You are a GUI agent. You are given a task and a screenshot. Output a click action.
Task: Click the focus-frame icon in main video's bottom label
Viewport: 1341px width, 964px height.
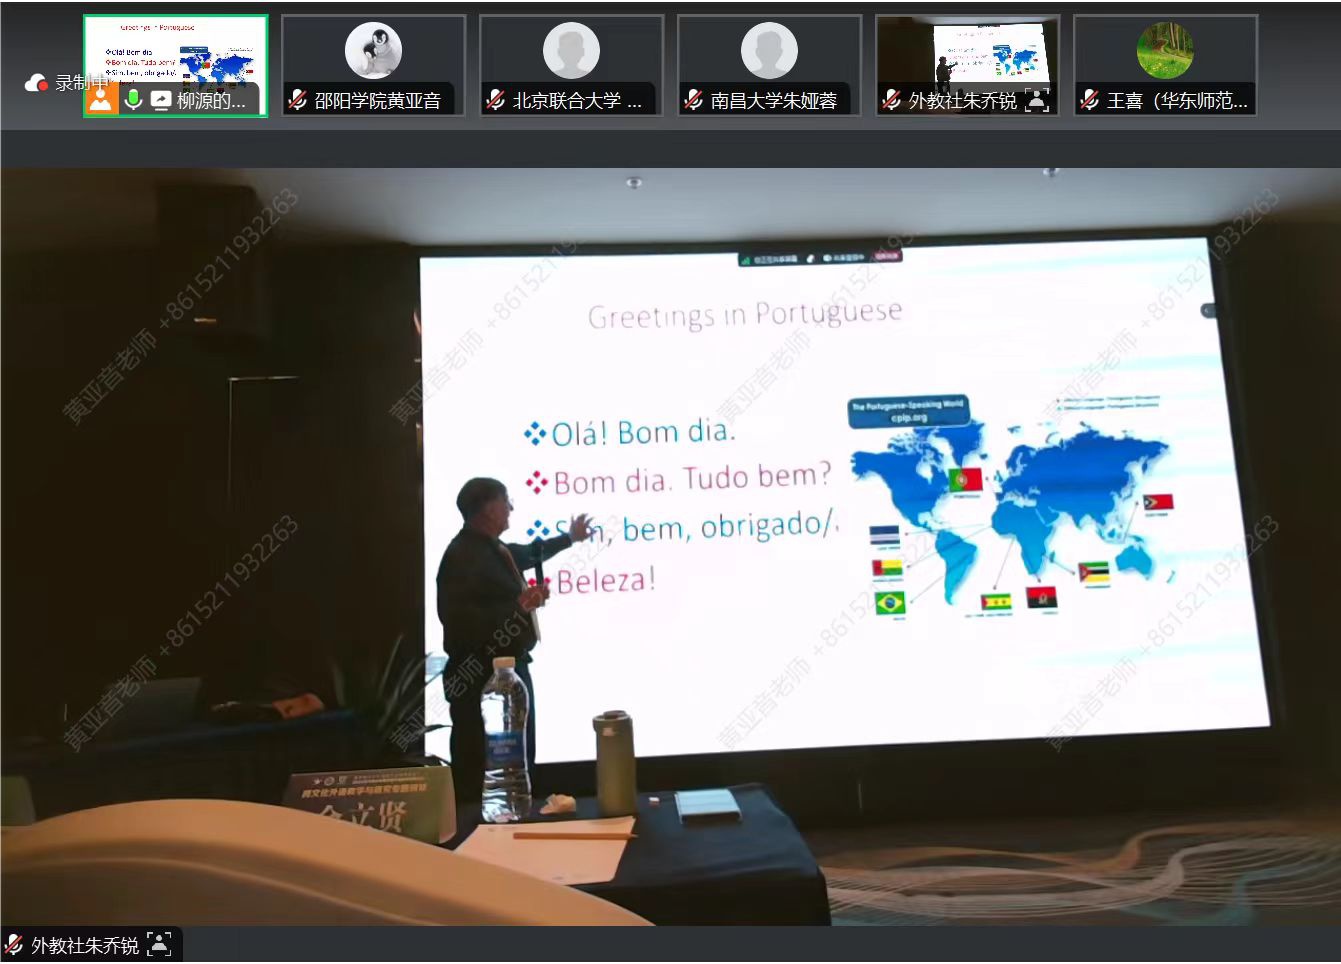click(159, 944)
